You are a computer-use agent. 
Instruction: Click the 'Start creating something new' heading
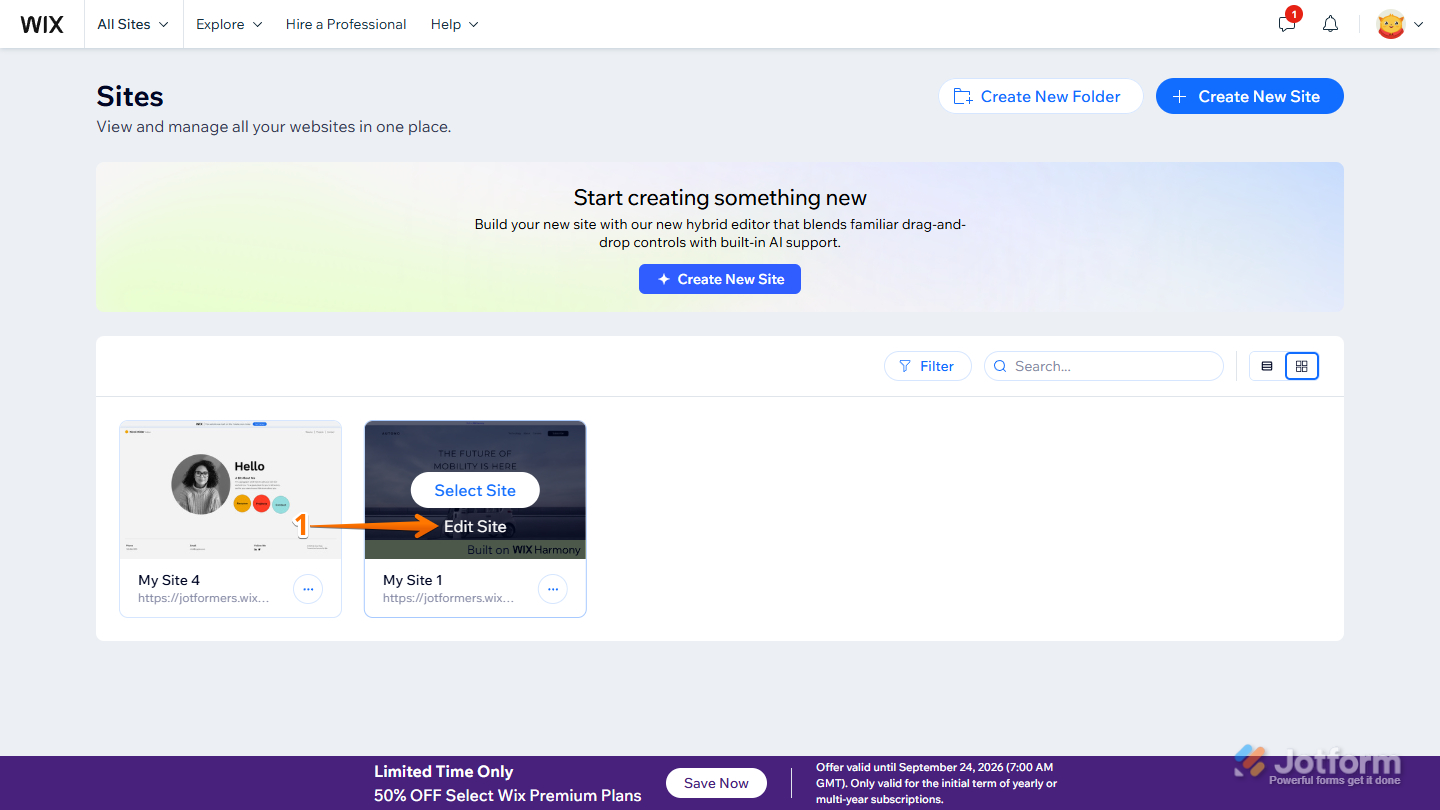point(720,197)
